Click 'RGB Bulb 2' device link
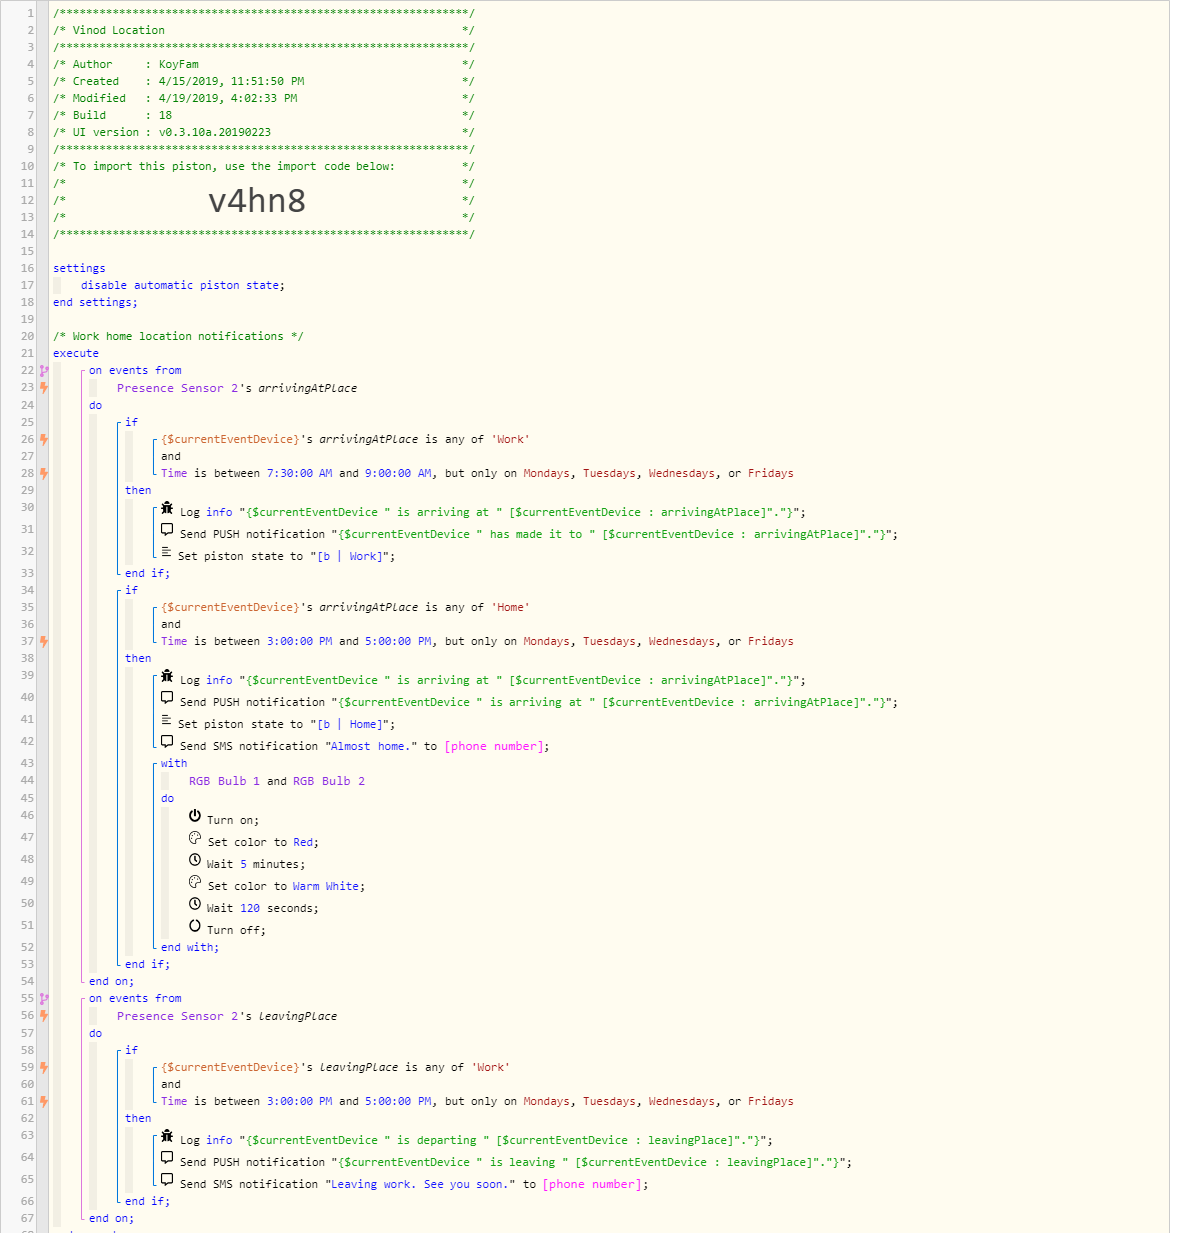 click(329, 781)
